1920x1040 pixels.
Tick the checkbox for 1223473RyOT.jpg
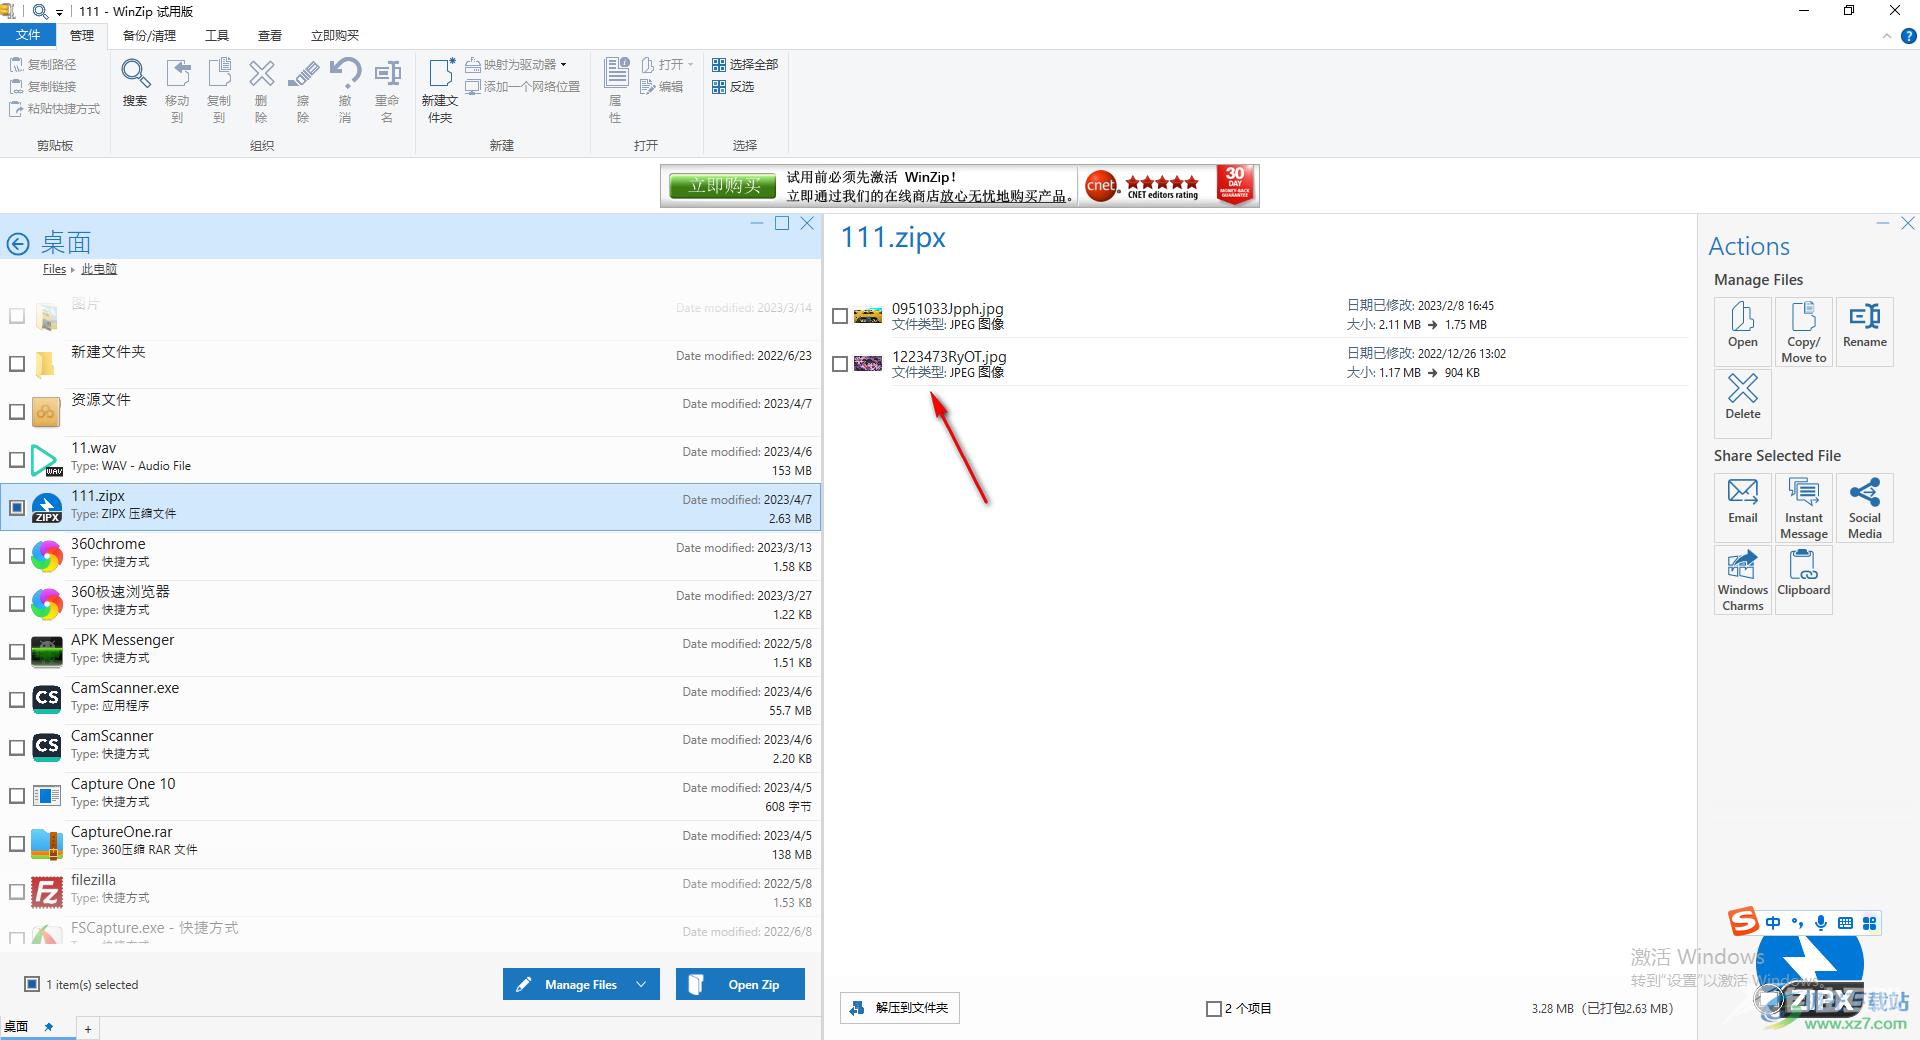(840, 364)
